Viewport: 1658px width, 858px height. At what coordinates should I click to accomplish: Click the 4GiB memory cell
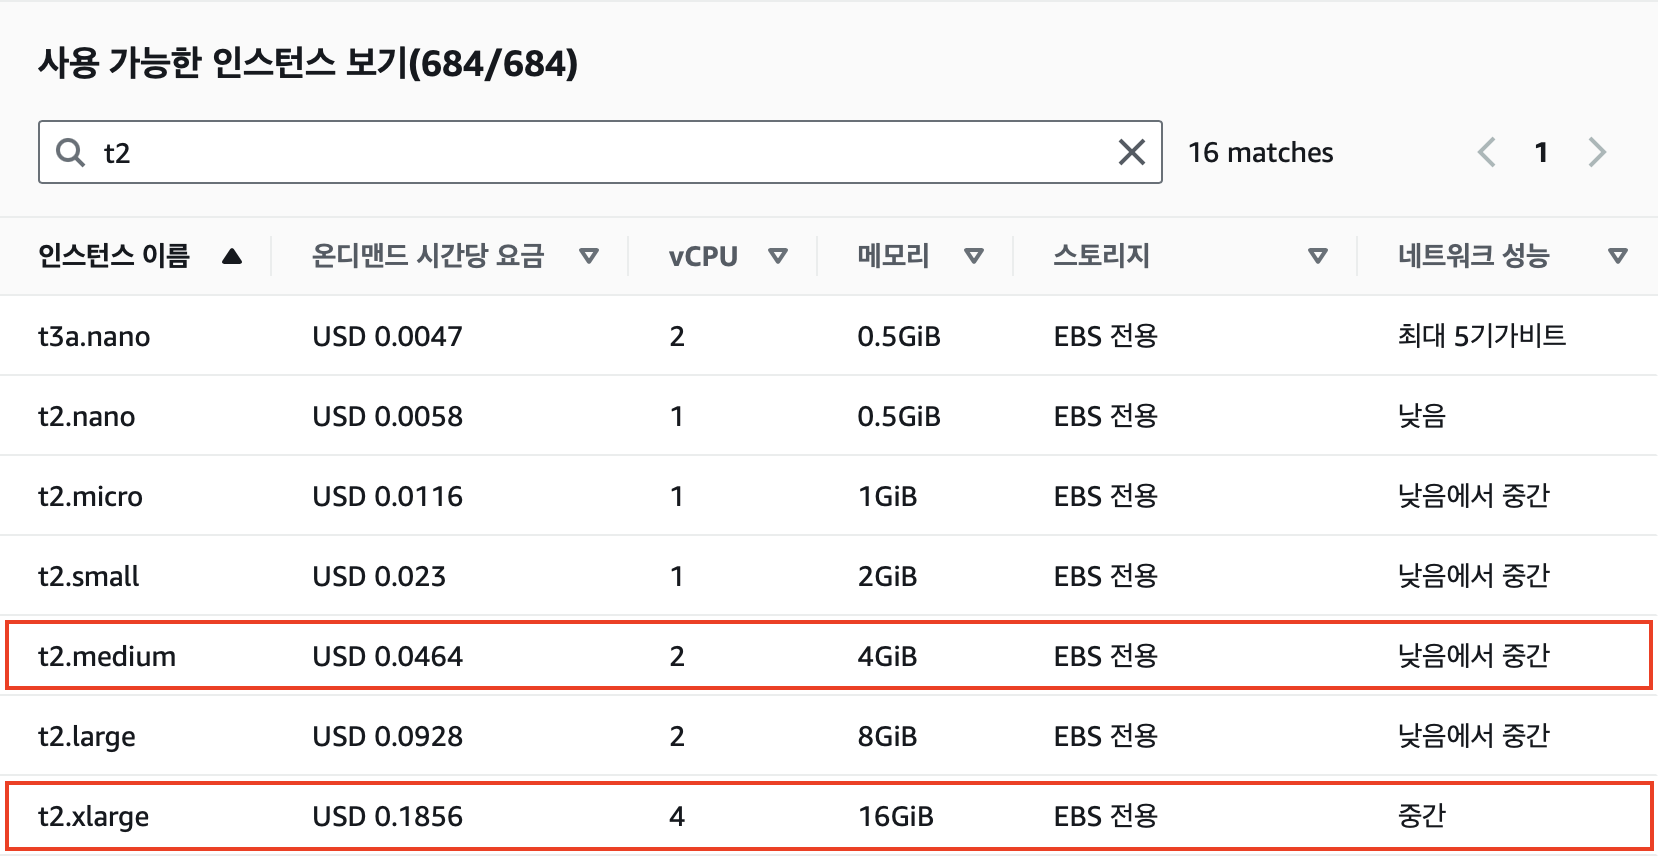[887, 656]
